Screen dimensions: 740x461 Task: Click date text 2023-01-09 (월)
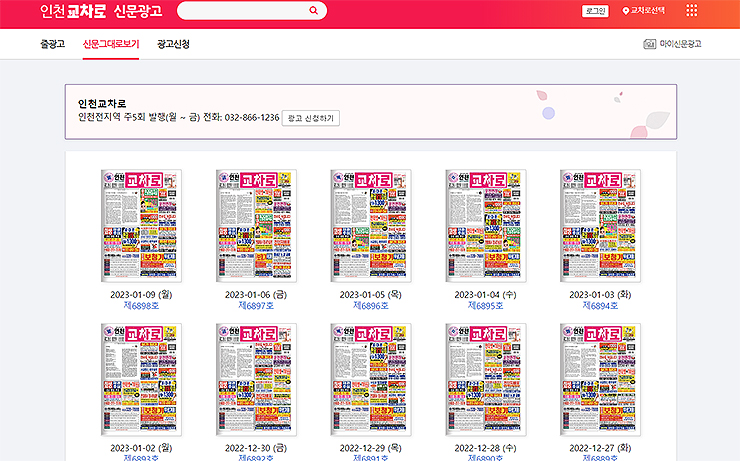pyautogui.click(x=141, y=295)
